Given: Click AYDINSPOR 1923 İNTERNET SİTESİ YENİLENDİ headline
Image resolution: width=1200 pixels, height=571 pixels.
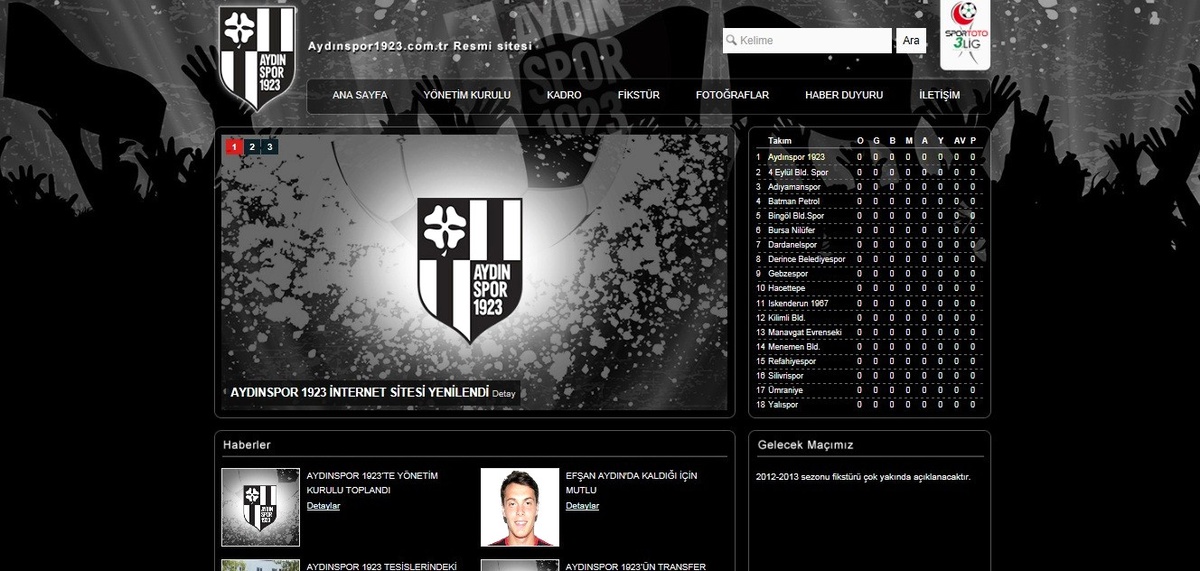Looking at the screenshot, I should click(x=359, y=393).
